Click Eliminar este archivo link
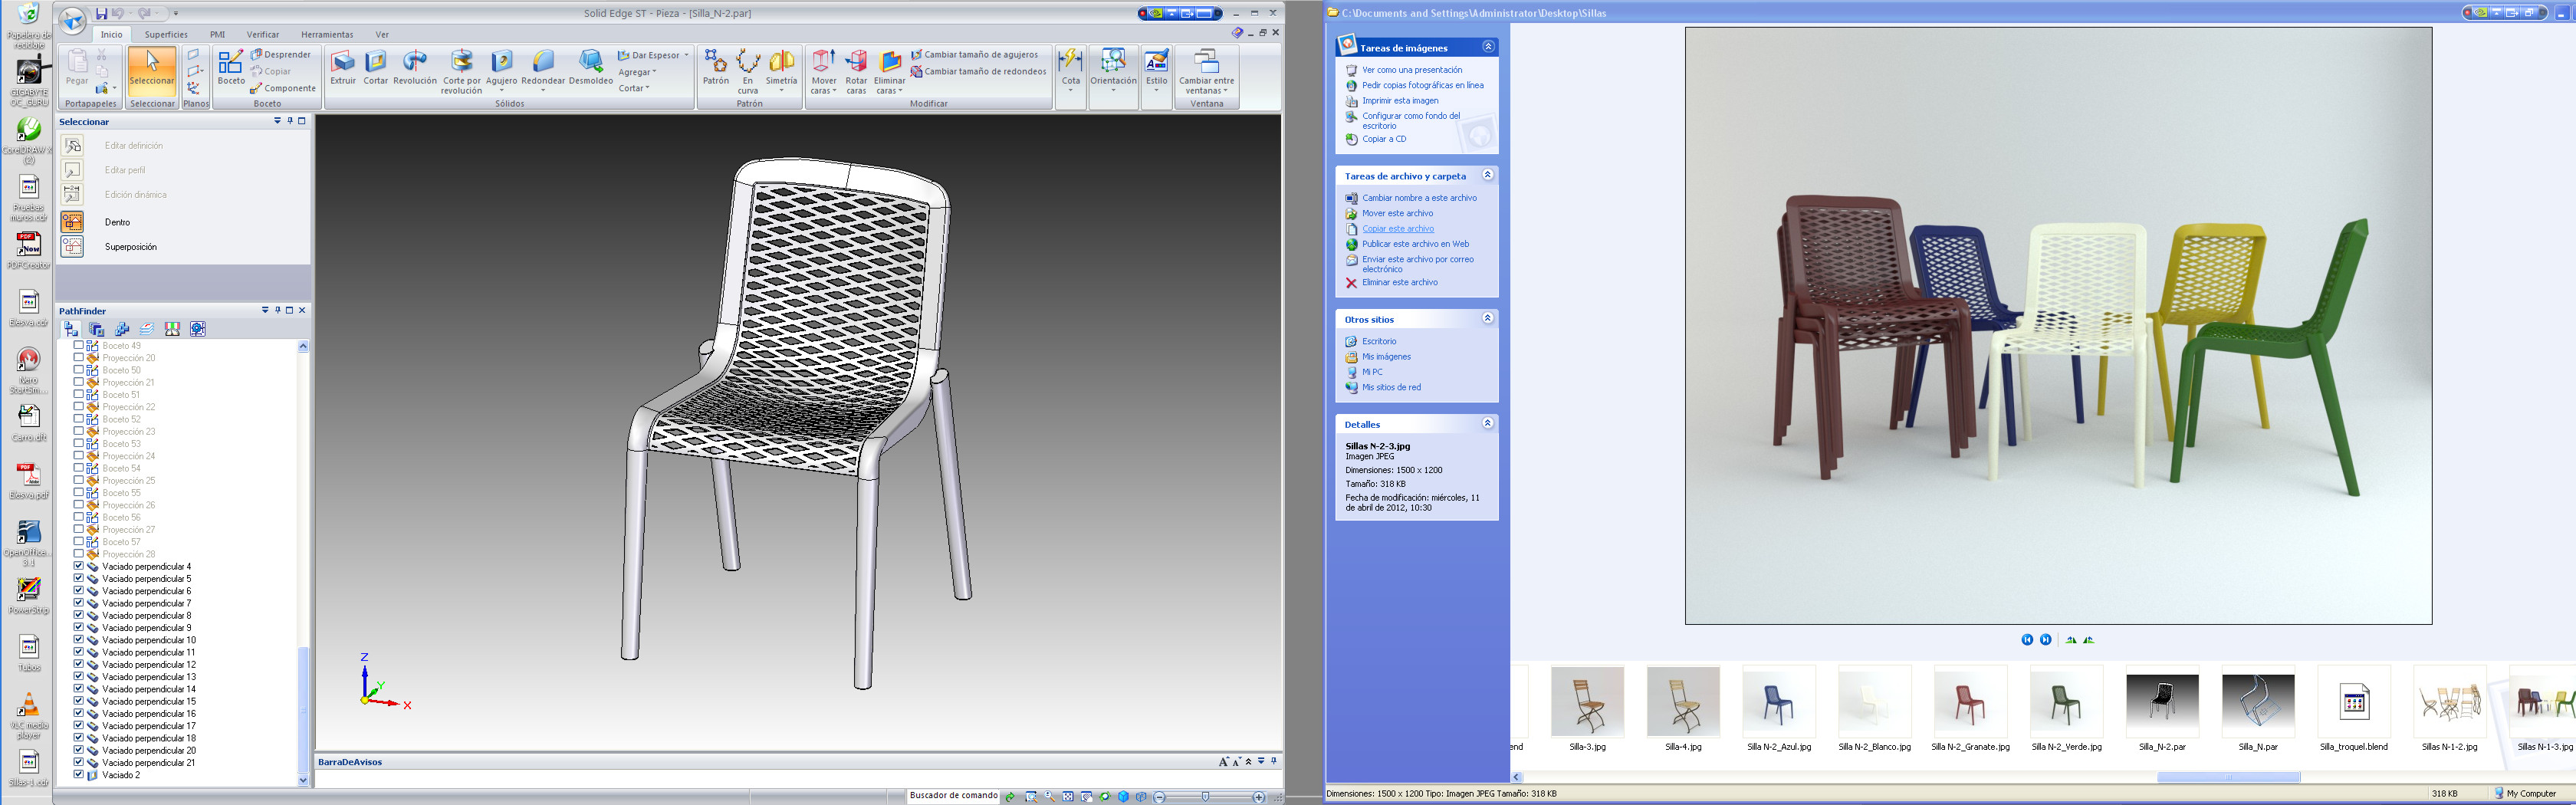 coord(1400,283)
